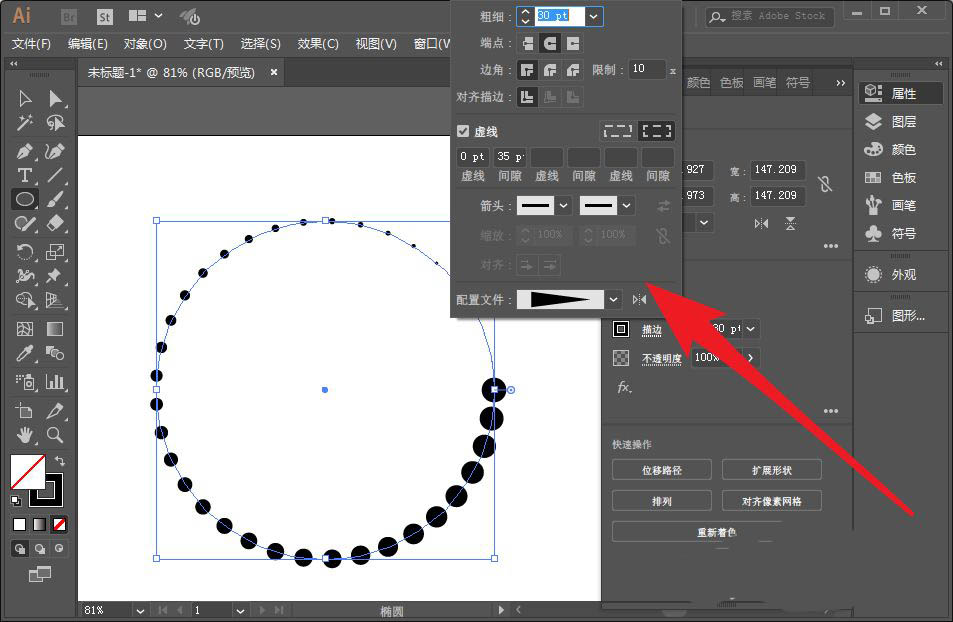Screen dimensions: 953x622
Task: Open the 效果(C) menu
Action: pos(318,44)
